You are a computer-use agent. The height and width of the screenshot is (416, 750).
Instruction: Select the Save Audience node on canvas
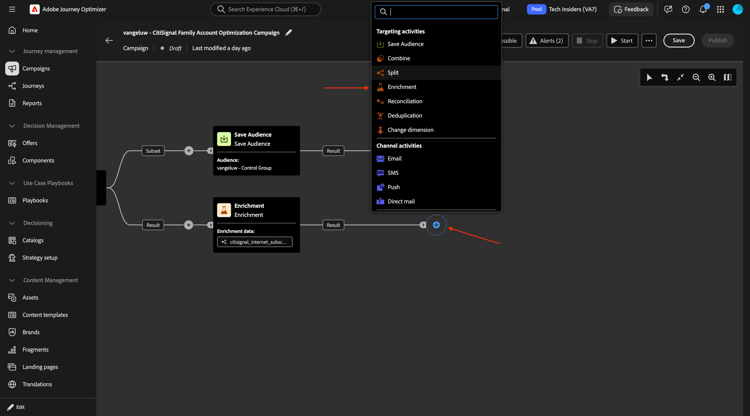(x=256, y=151)
